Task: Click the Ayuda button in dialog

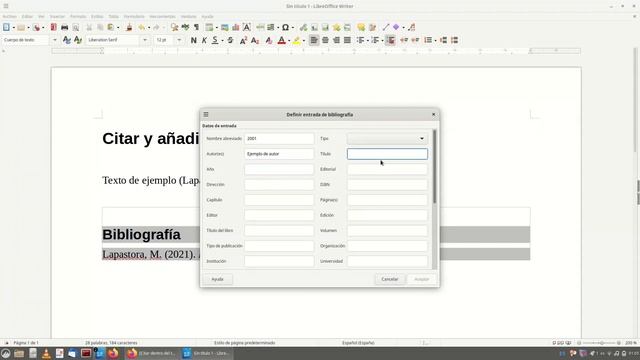Action: pos(218,279)
